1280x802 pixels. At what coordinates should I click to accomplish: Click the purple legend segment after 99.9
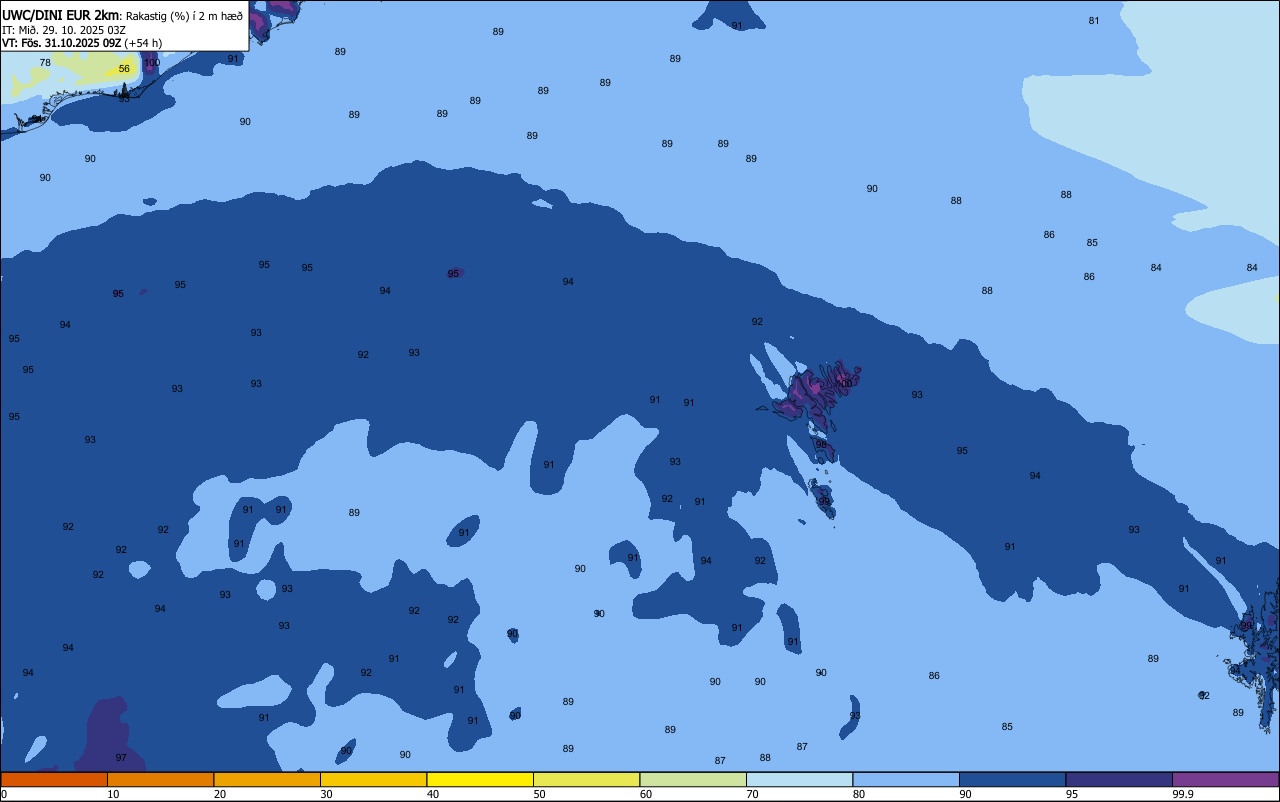(1225, 779)
